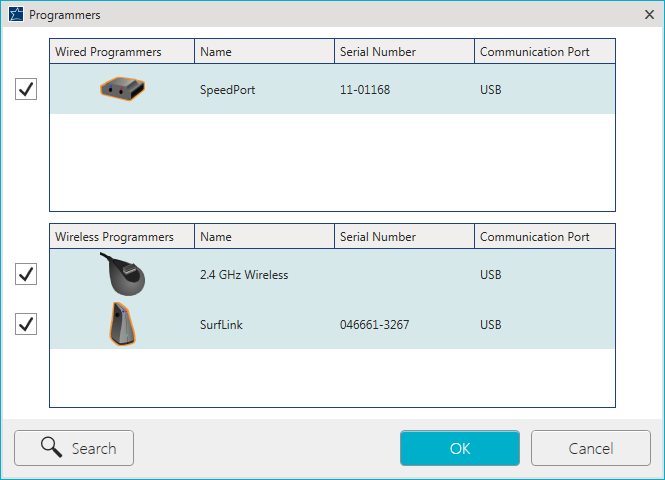Image resolution: width=665 pixels, height=480 pixels.
Task: Toggle the 2.4 GHz Wireless checkbox
Action: (x=26, y=274)
